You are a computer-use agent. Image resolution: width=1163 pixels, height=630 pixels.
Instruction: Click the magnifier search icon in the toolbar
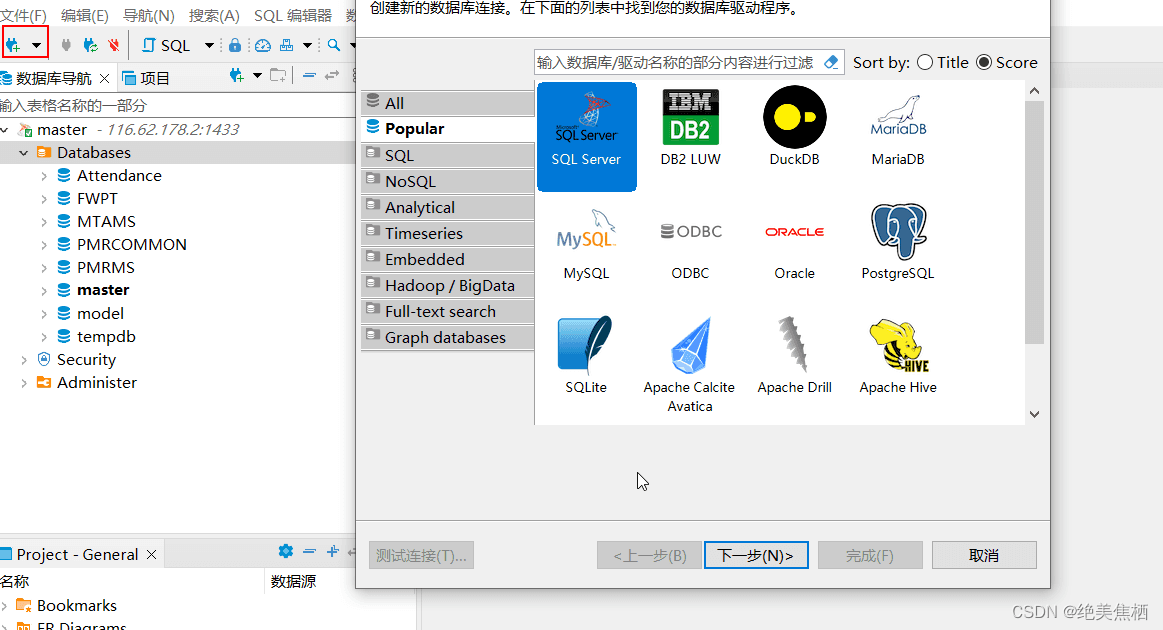tap(334, 45)
